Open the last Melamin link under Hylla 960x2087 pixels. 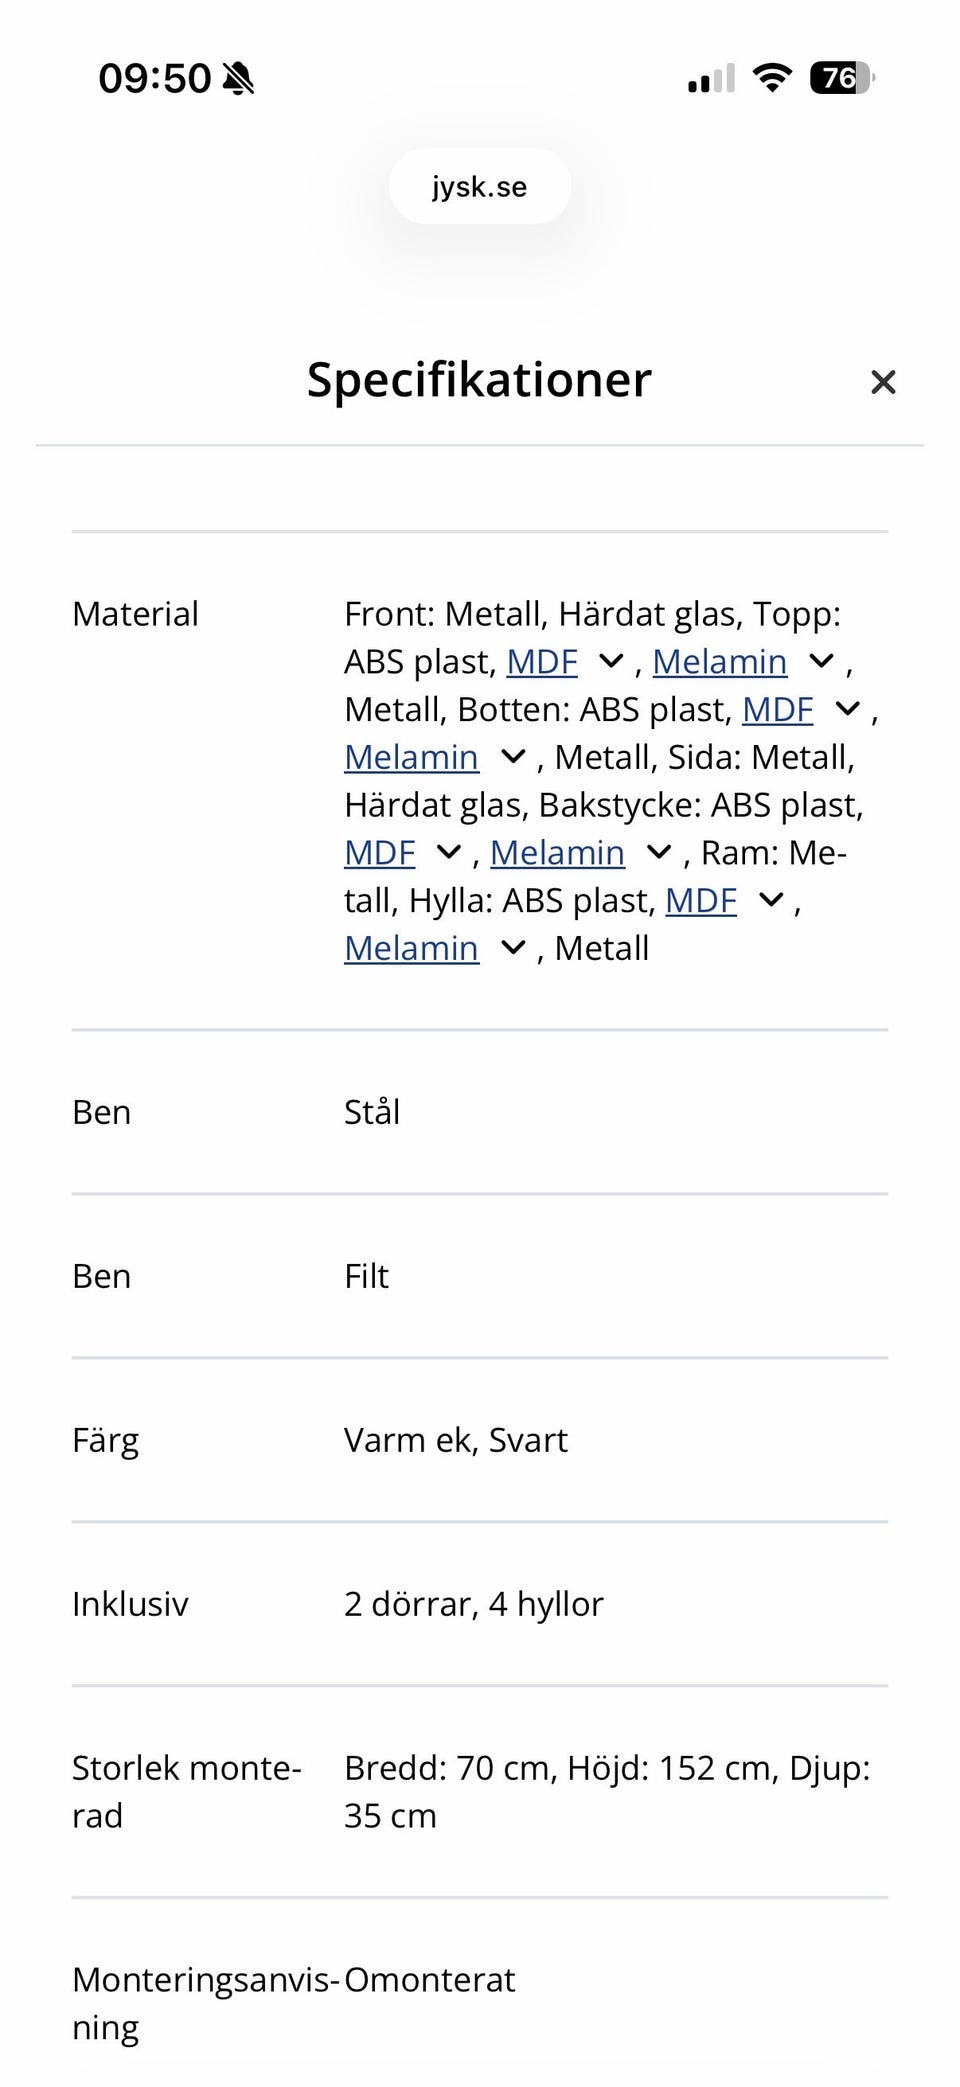click(x=411, y=949)
